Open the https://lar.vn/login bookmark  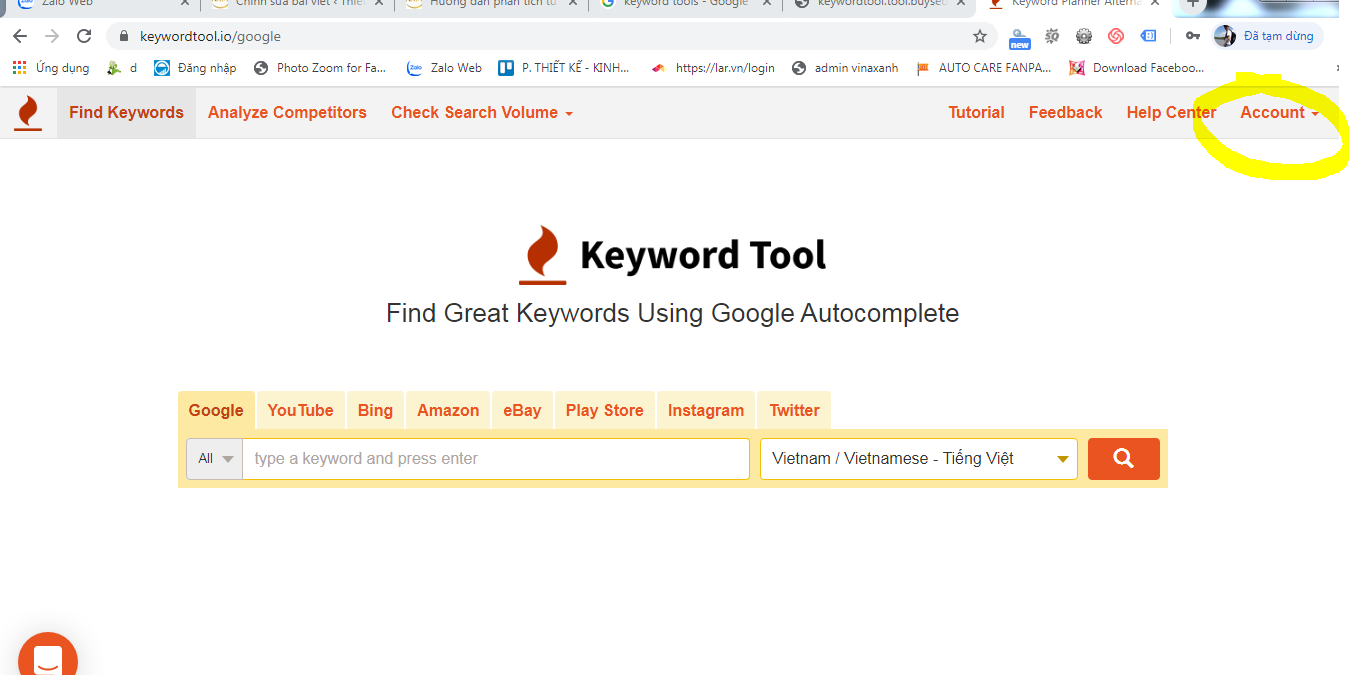click(713, 68)
